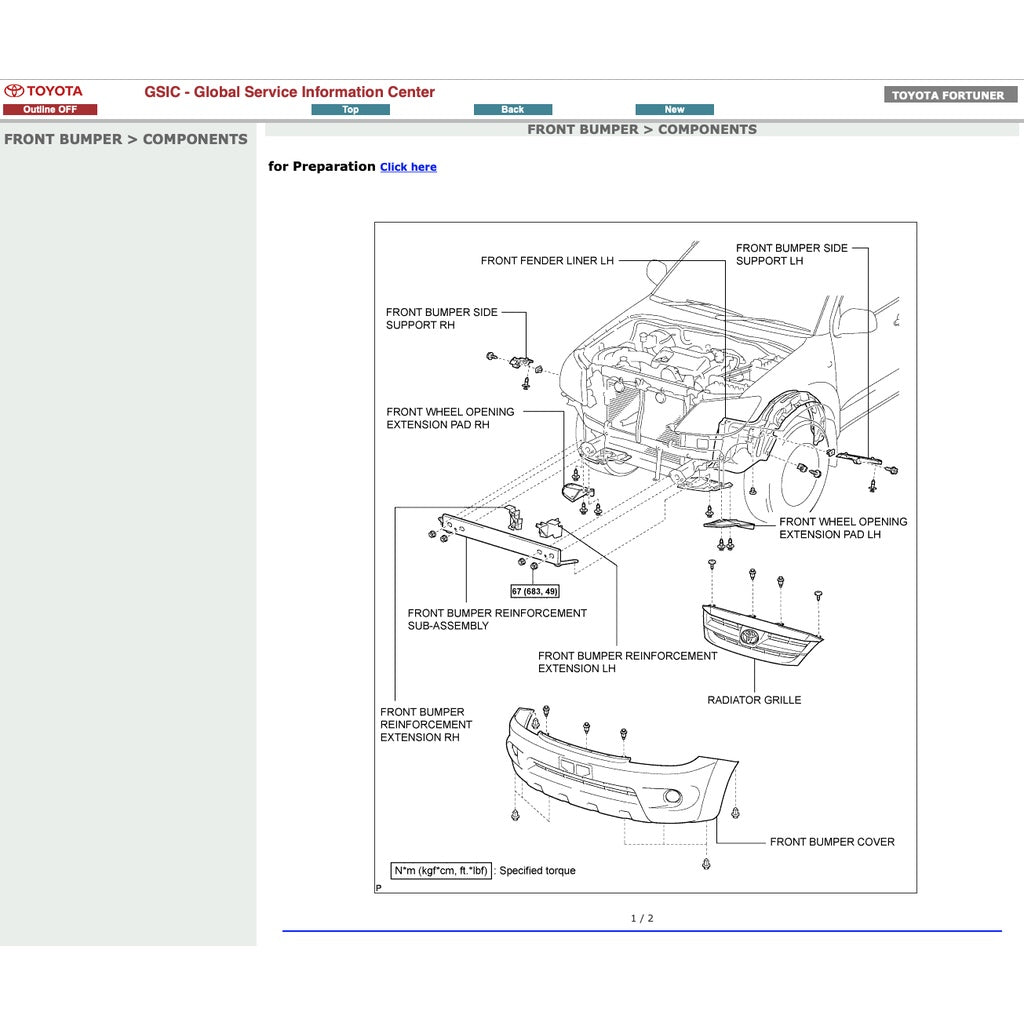Click the New button
1024x1024 pixels.
click(x=674, y=108)
